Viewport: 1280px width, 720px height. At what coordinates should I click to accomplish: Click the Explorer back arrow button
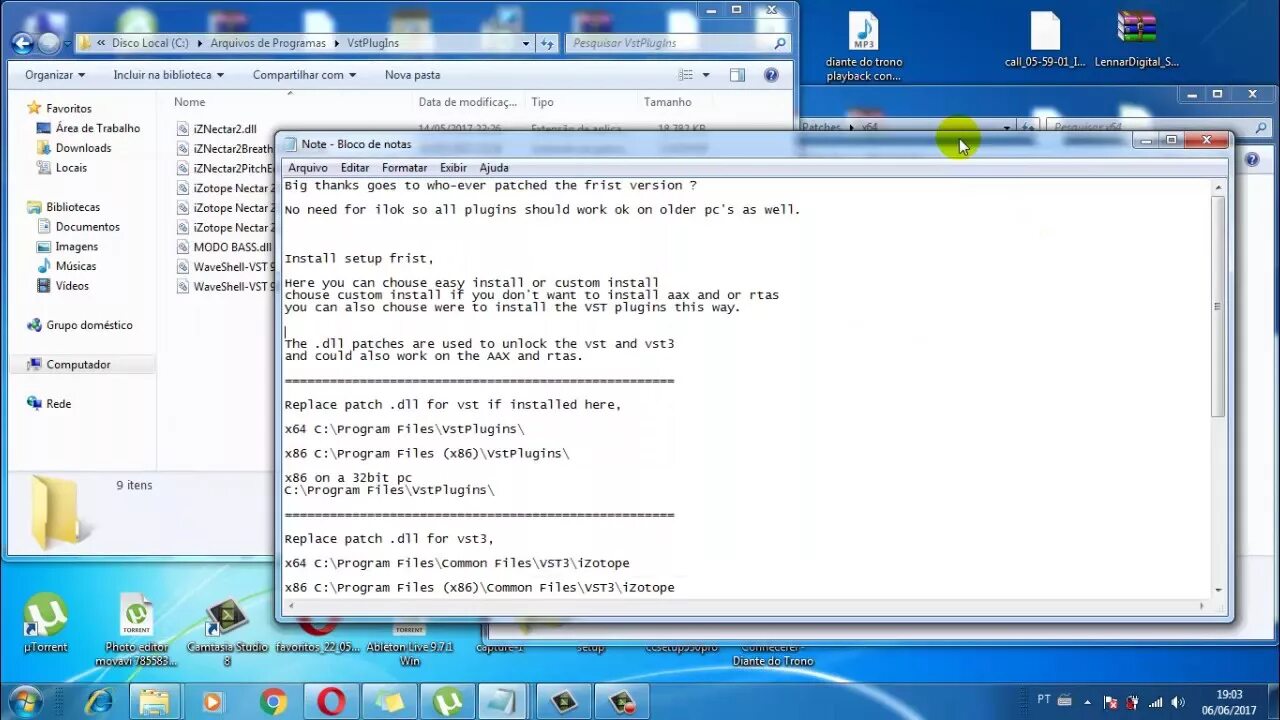pos(22,43)
